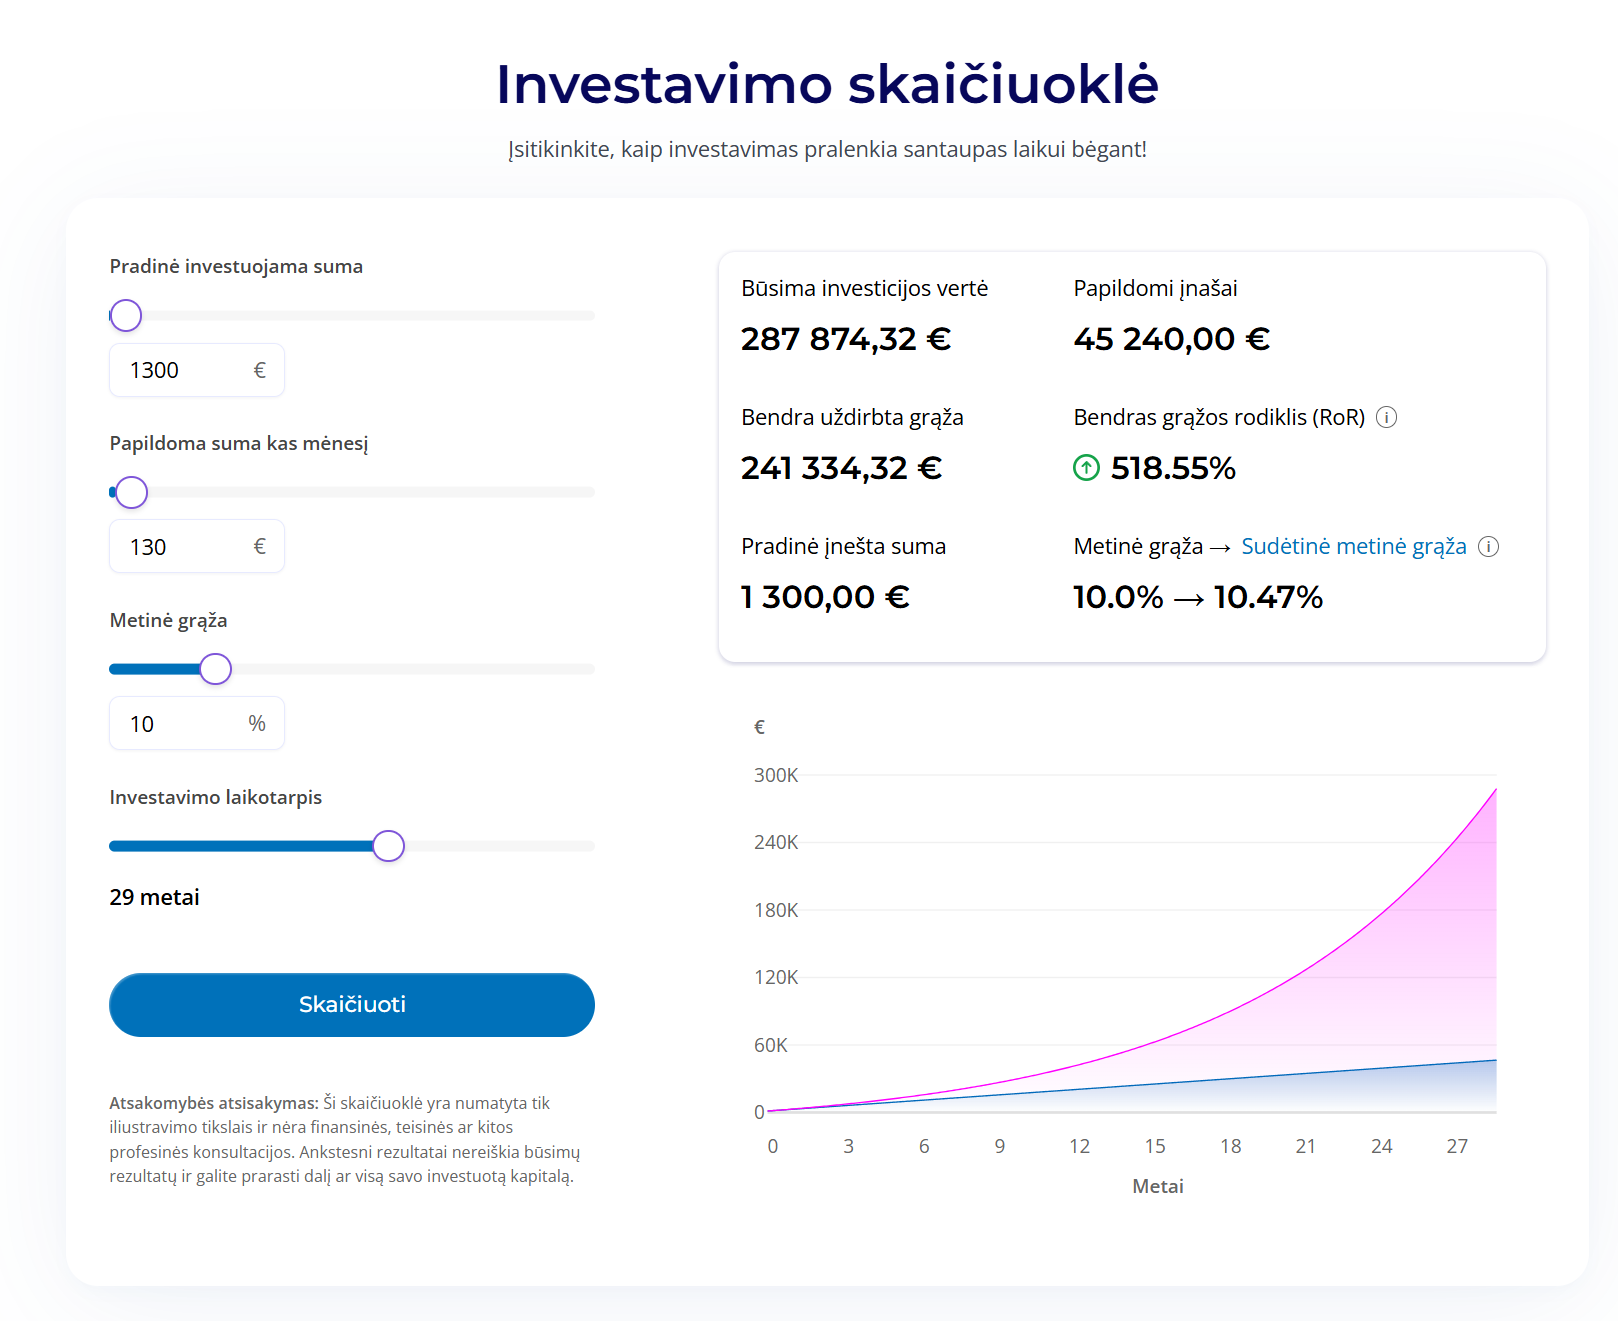Click the 287 874,32 € future value figure
Viewport: 1618px width, 1321px height.
[845, 339]
